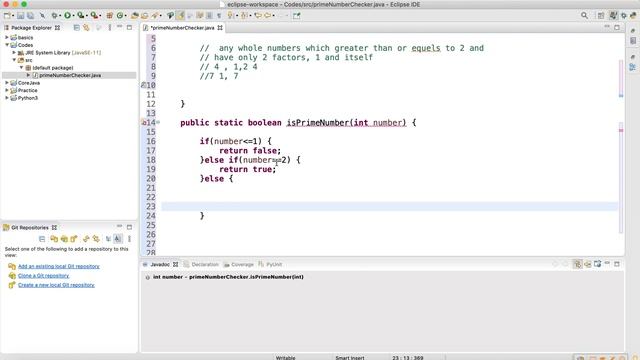Click Clone a Git repository link
The image size is (640, 360).
coord(44,276)
